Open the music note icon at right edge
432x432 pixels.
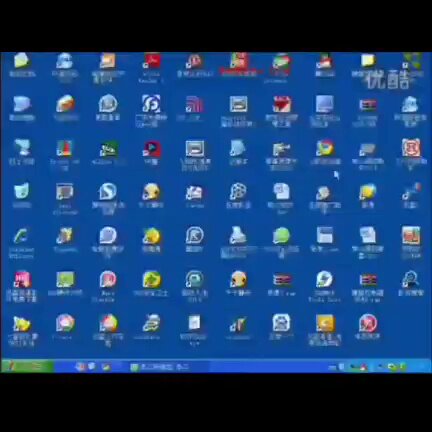[411, 192]
